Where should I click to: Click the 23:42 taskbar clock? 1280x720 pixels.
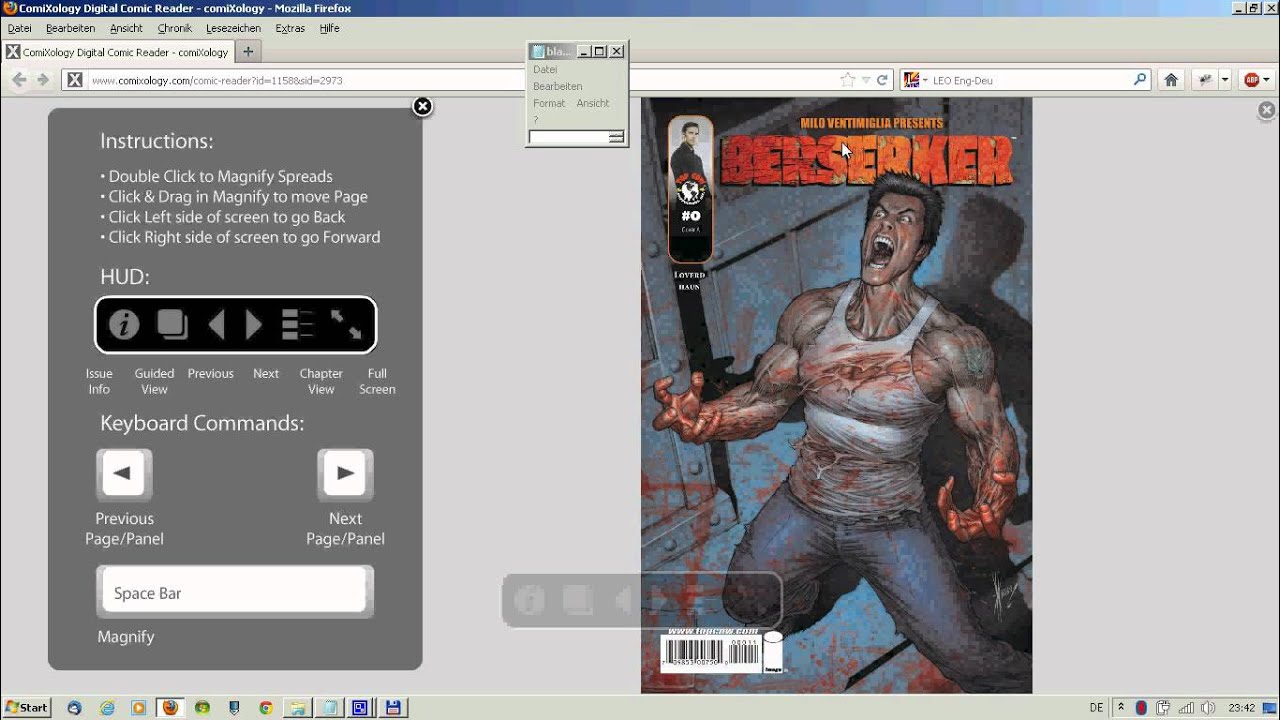point(1241,707)
